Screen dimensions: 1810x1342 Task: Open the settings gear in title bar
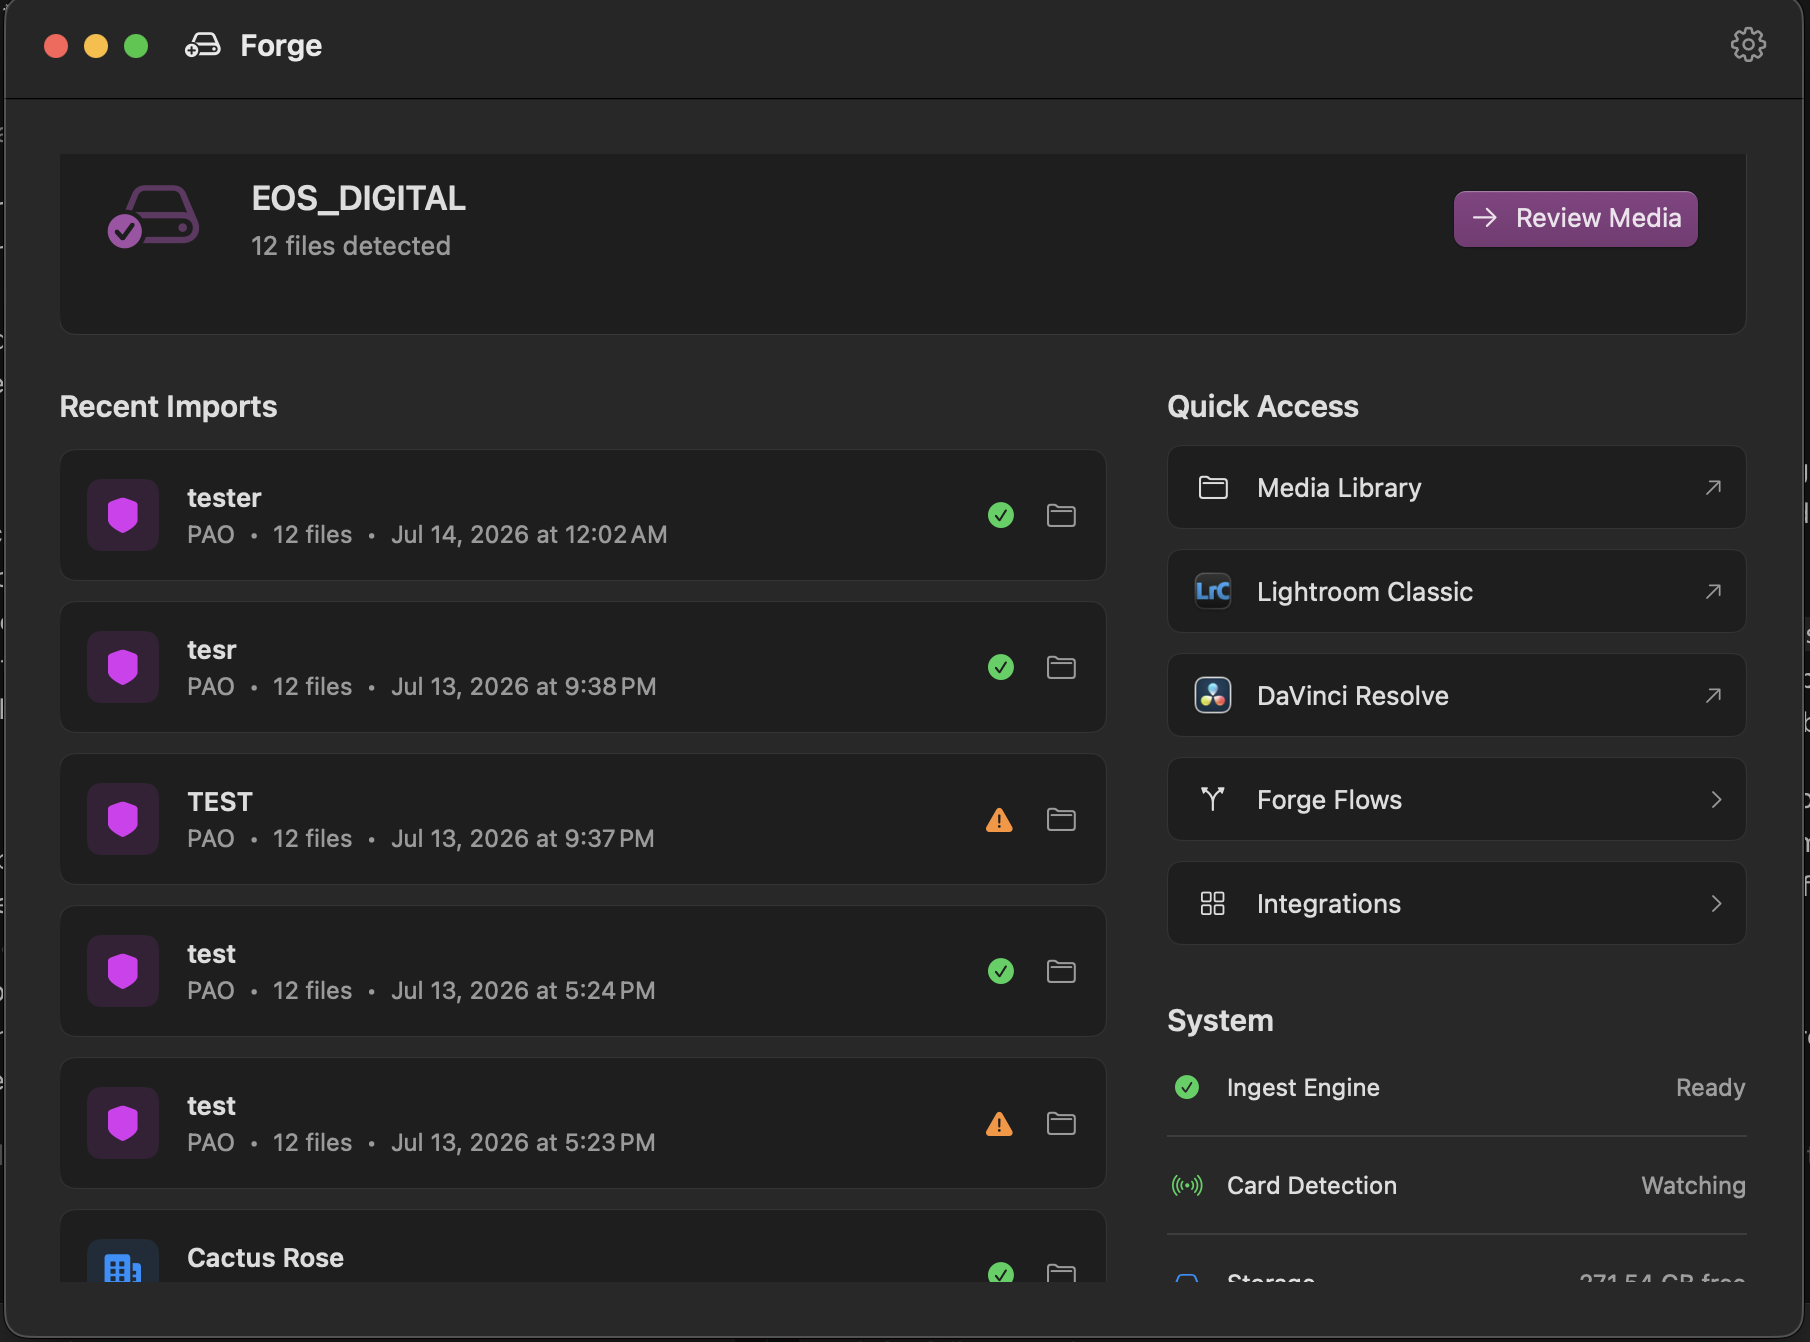(1748, 45)
